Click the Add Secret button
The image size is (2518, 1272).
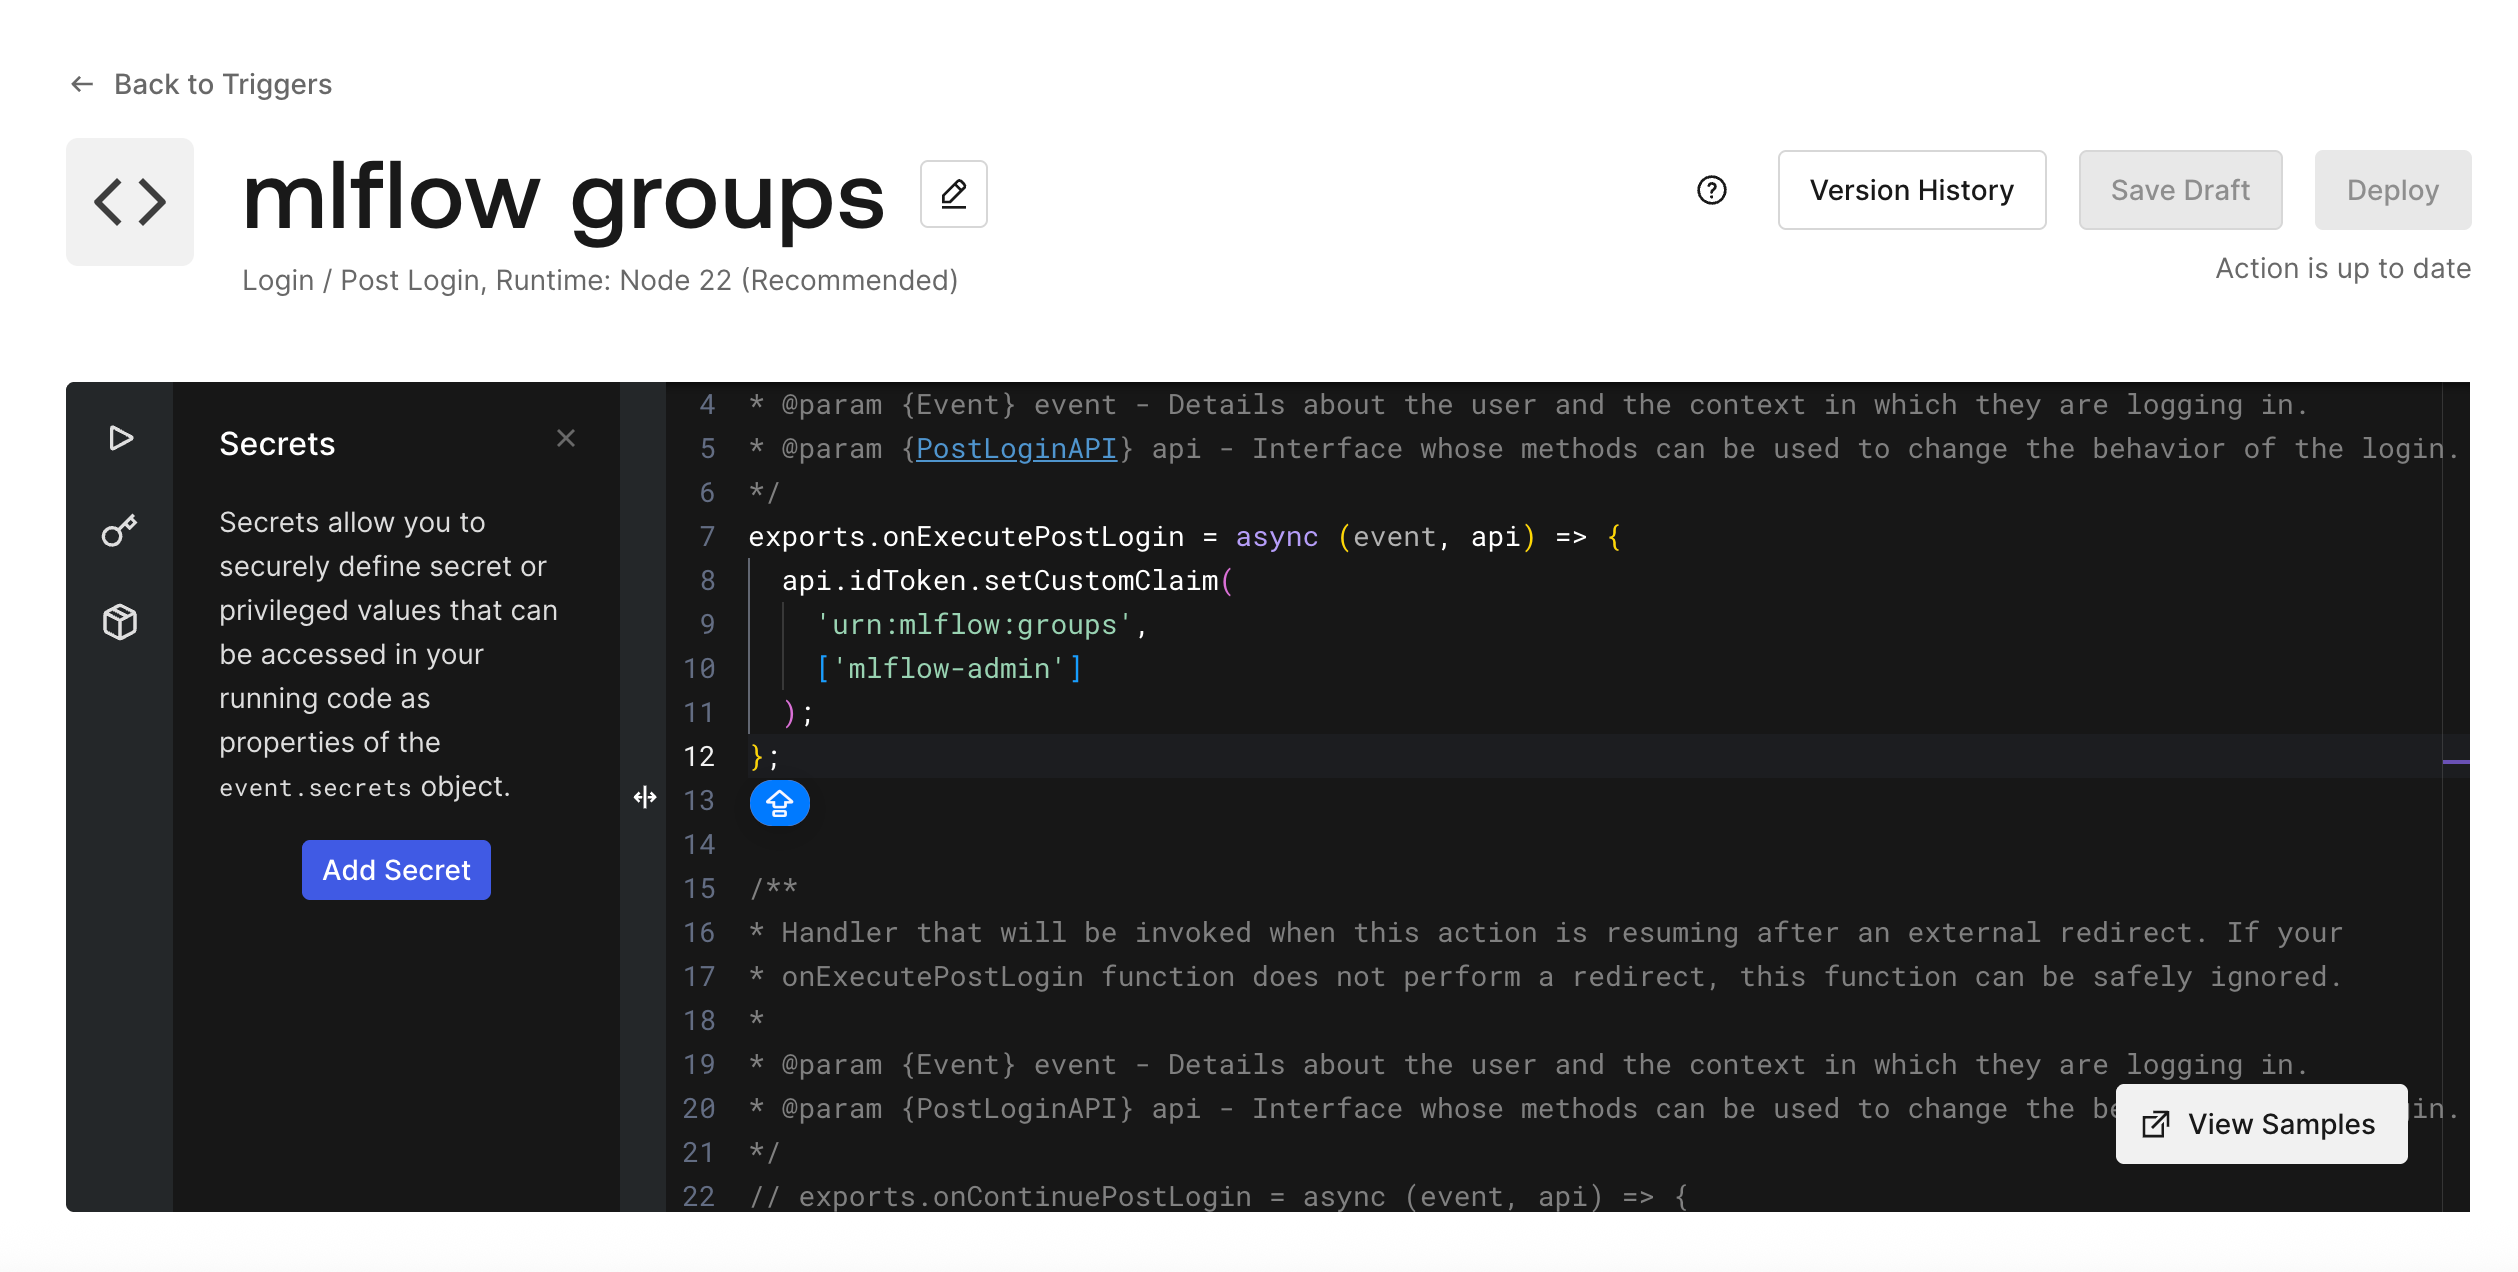tap(396, 870)
